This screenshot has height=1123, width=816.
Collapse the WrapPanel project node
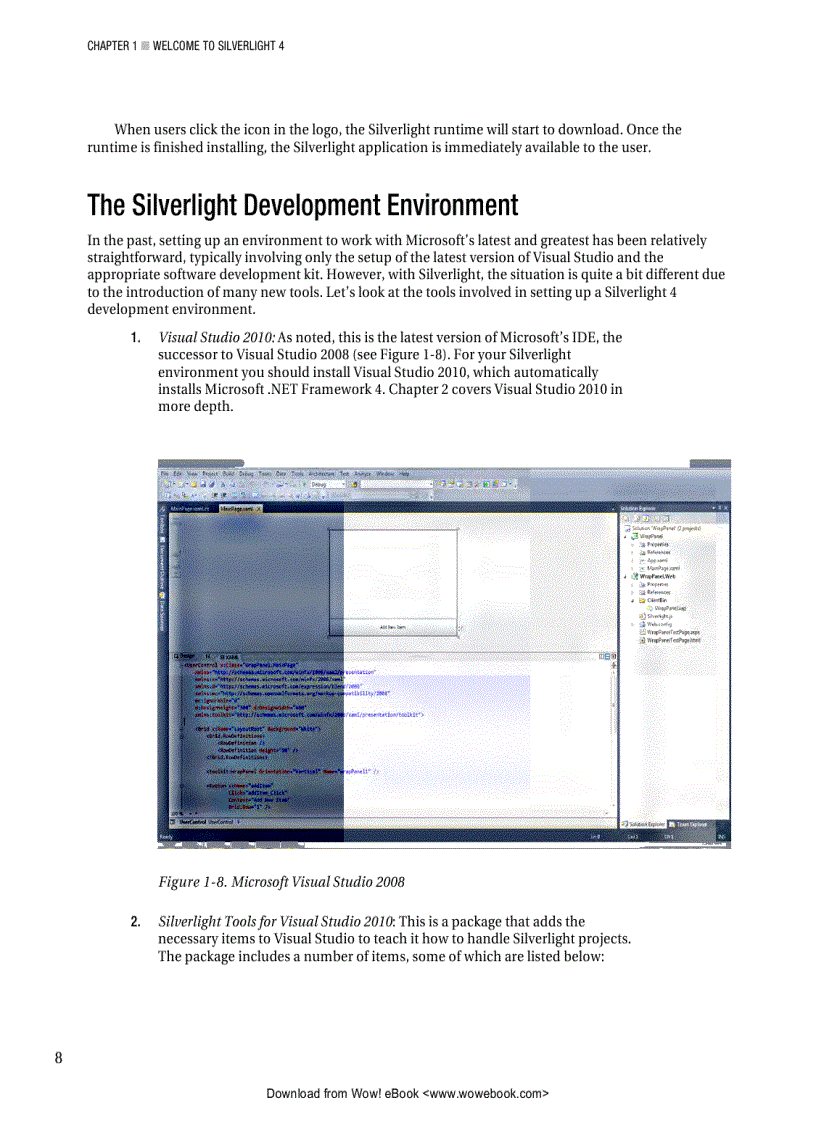(625, 536)
